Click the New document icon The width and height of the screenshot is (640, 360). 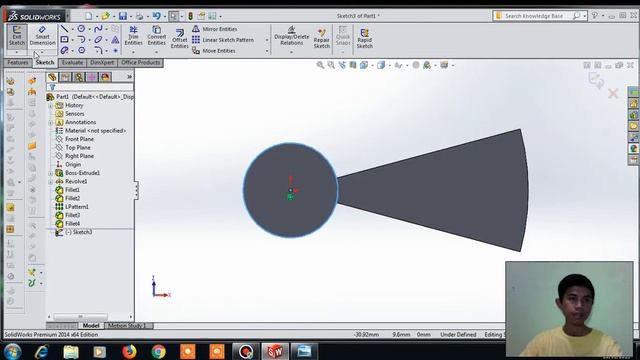88,16
